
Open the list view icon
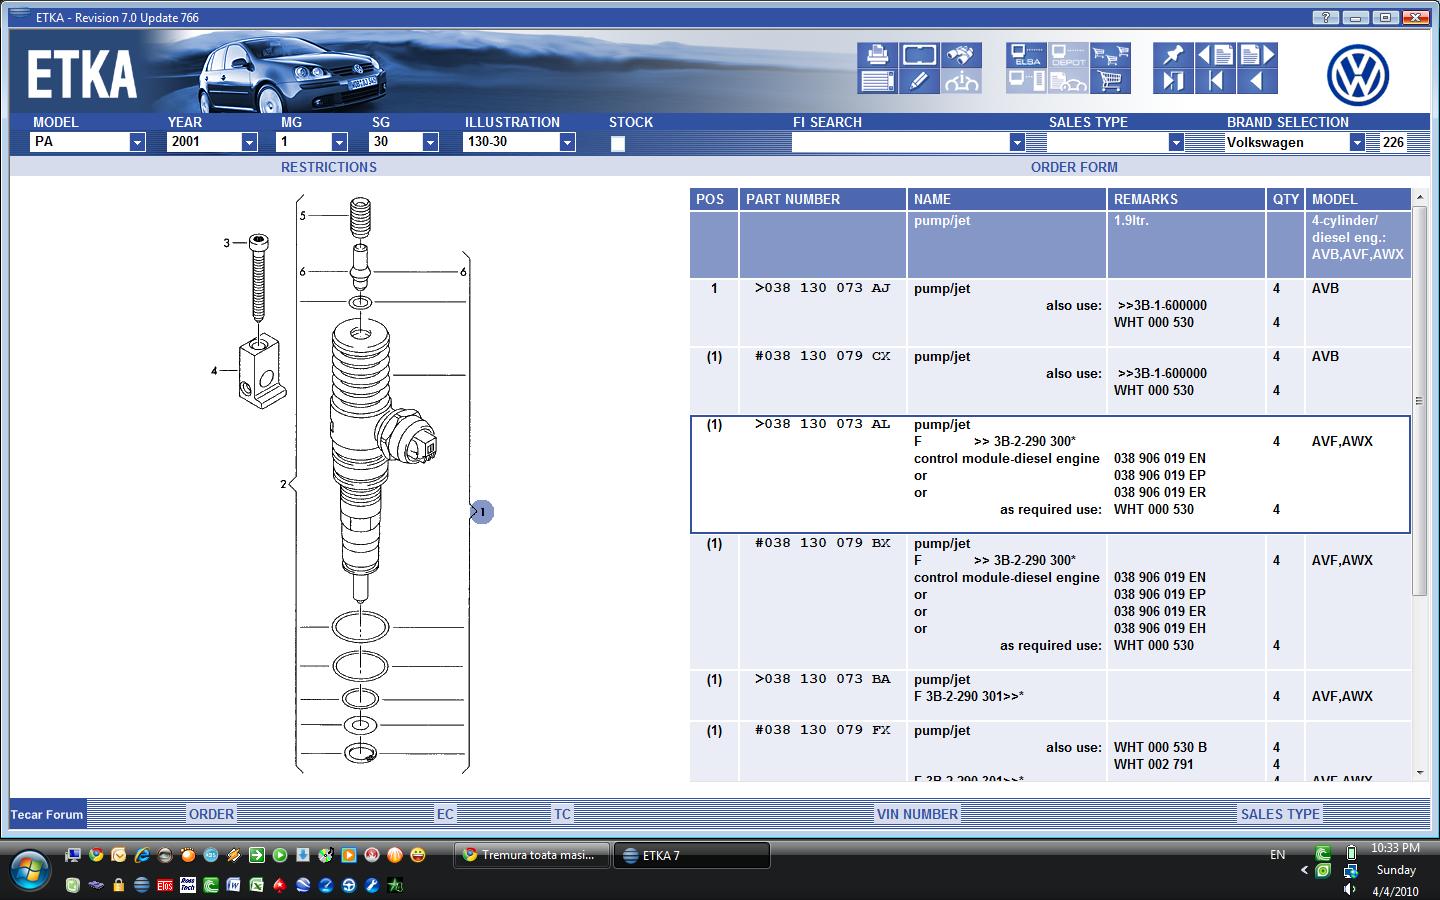click(x=878, y=81)
